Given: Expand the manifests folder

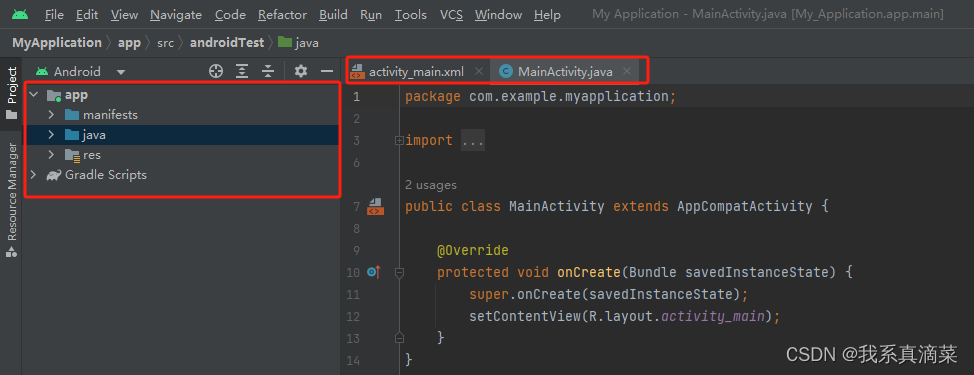Looking at the screenshot, I should [52, 115].
